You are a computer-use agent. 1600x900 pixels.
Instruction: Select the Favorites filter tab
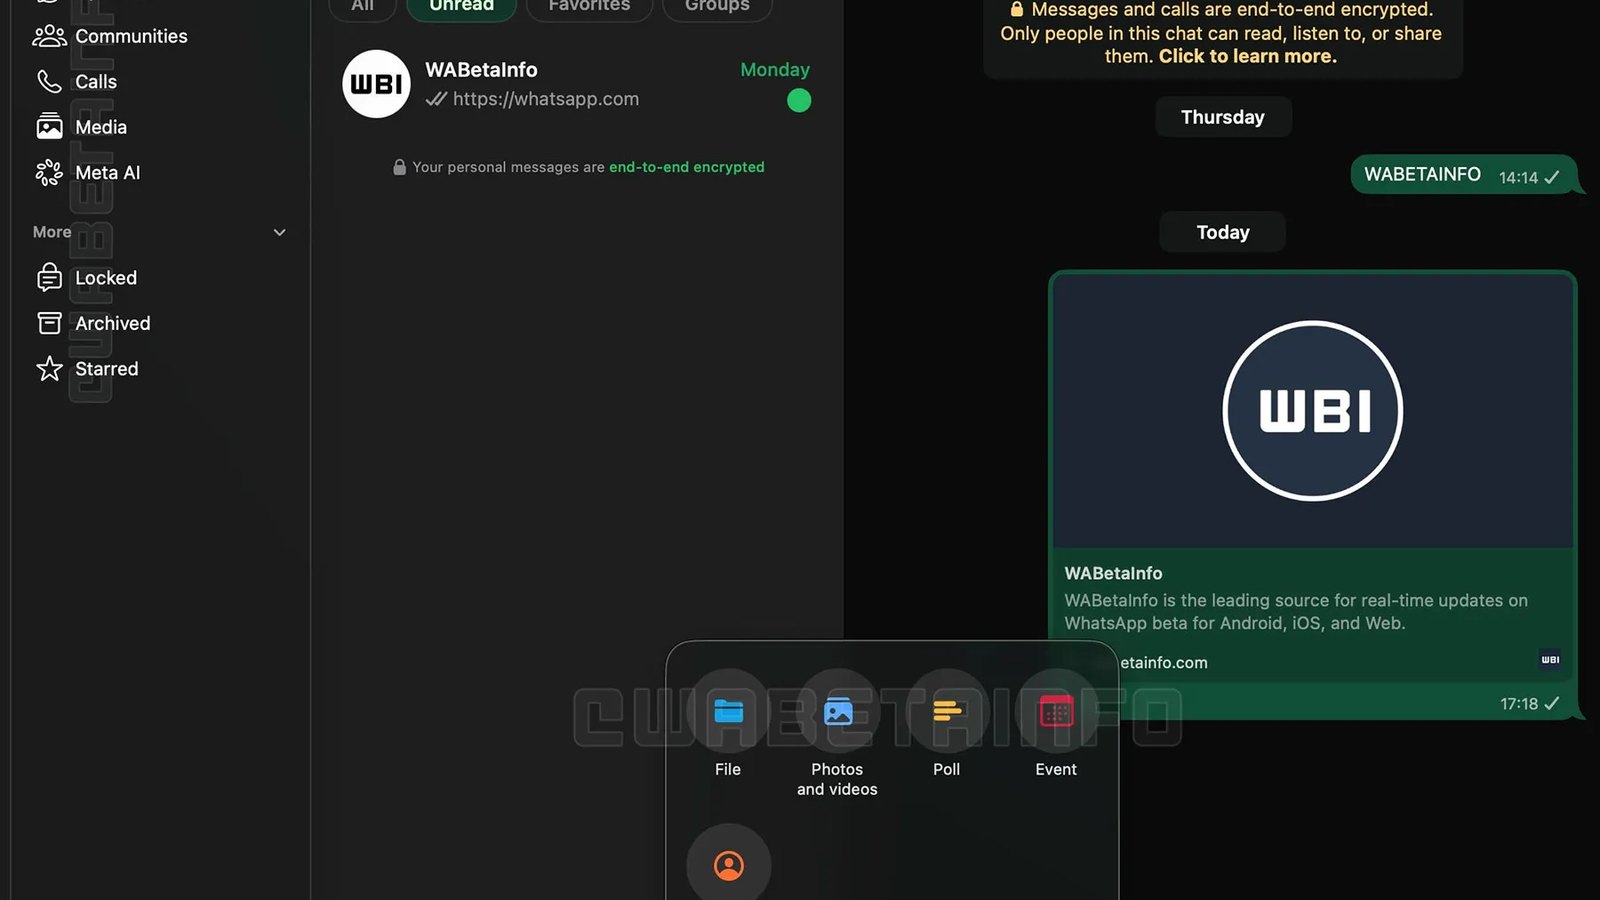click(589, 6)
